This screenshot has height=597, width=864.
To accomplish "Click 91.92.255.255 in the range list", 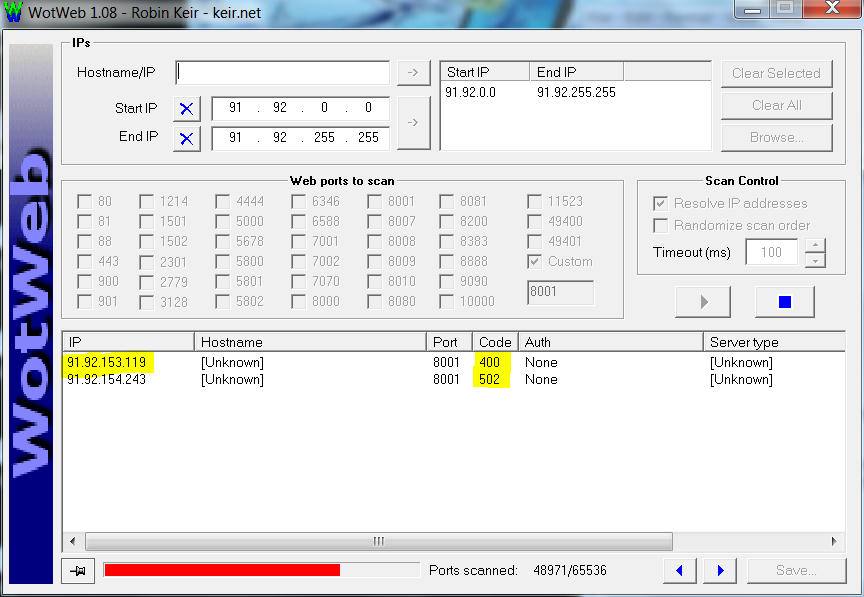I will coord(576,92).
